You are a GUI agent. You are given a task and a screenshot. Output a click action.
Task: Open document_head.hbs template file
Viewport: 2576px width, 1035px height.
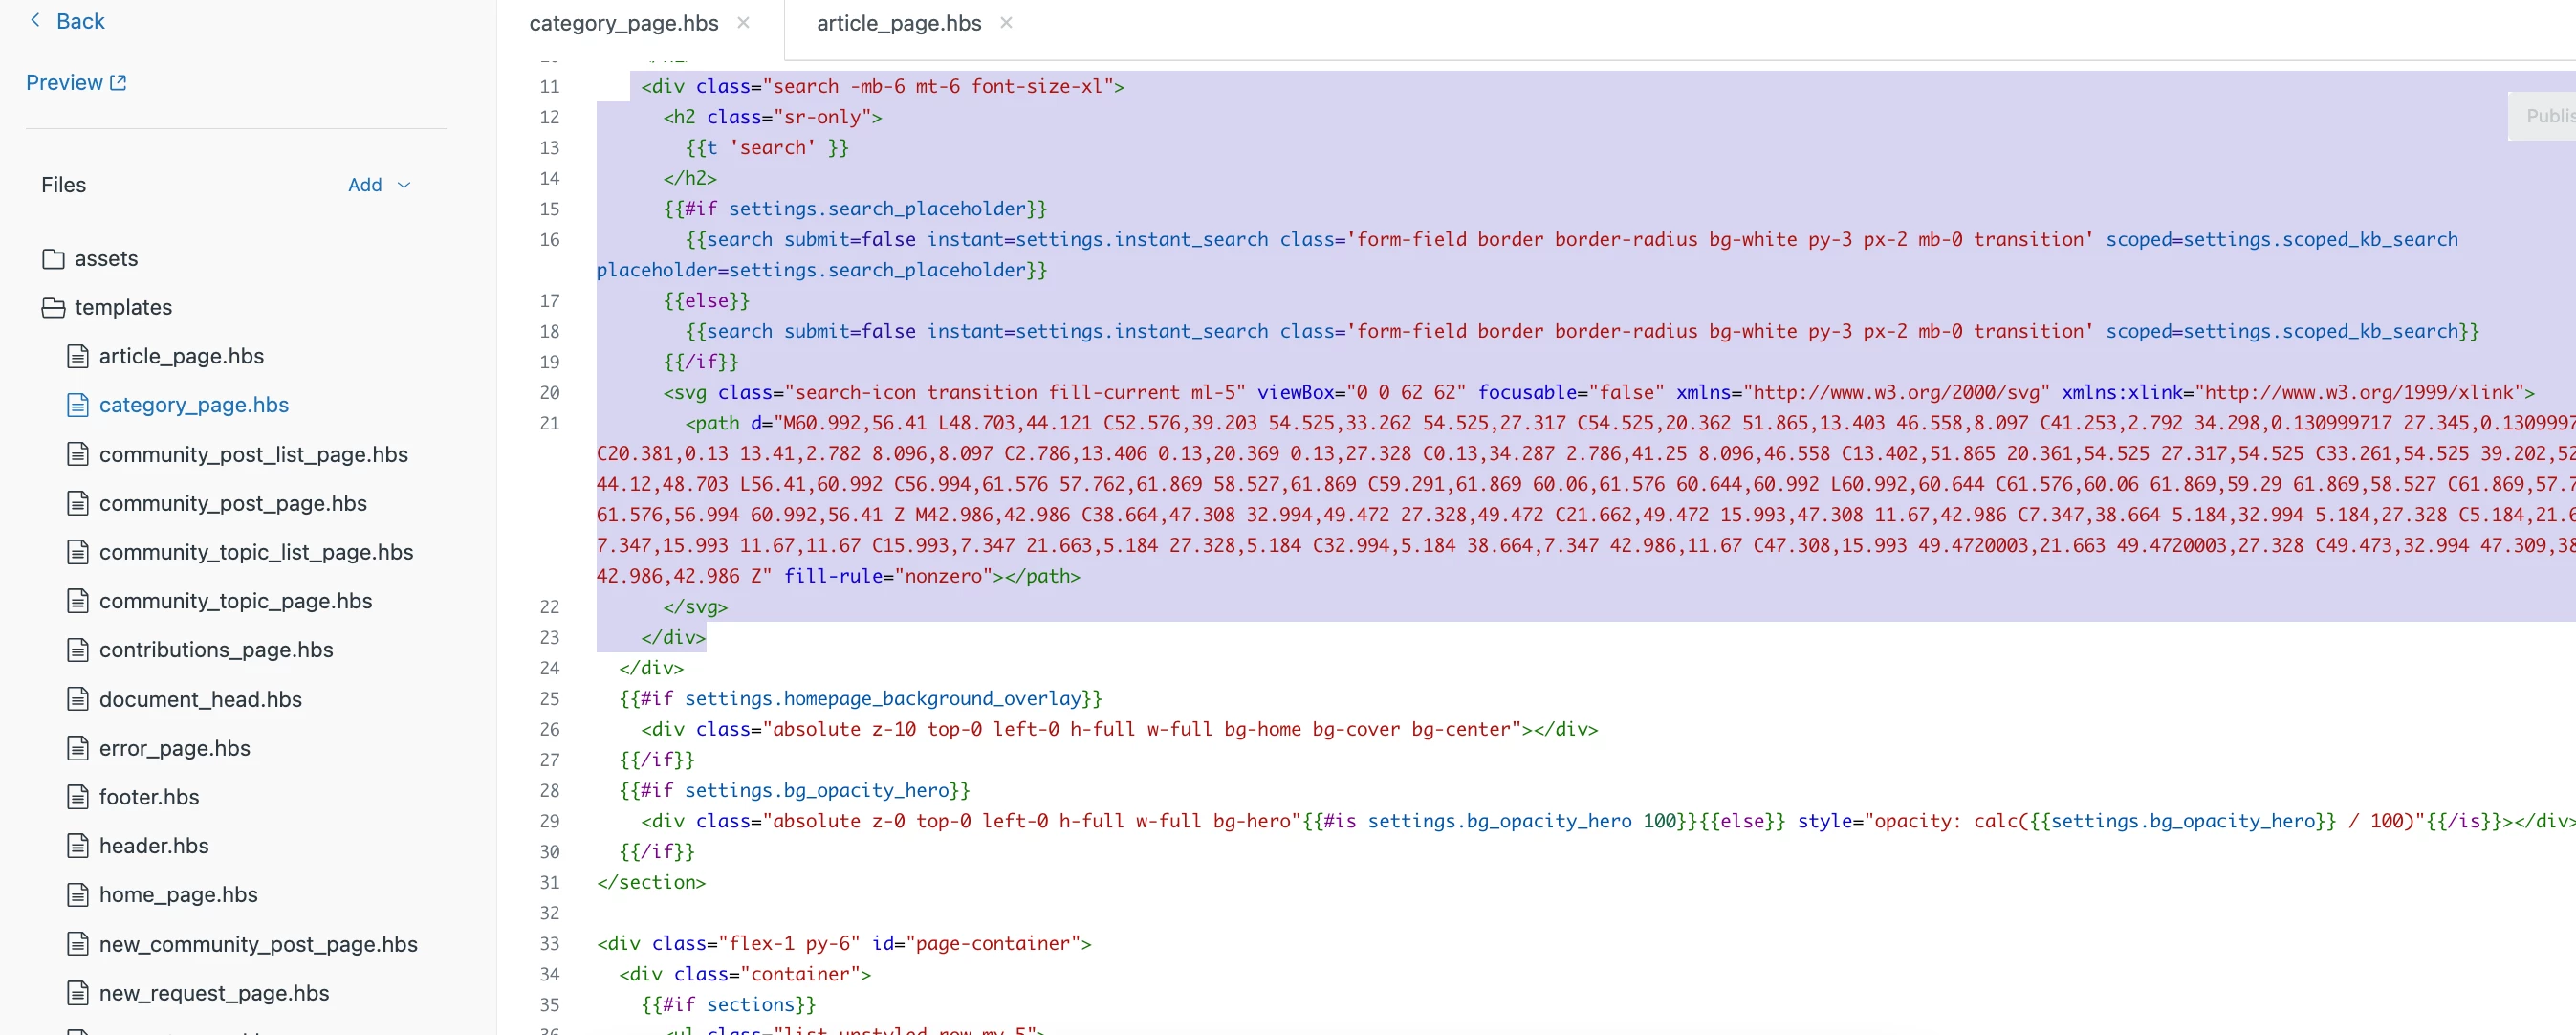coord(200,699)
